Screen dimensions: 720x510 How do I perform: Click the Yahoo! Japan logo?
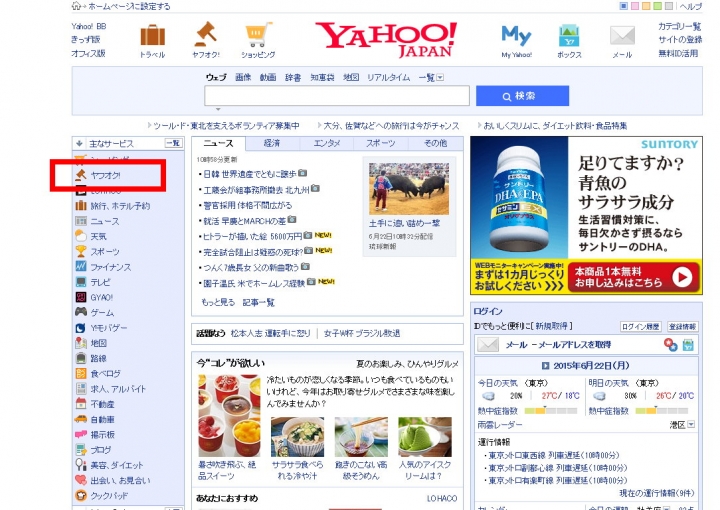386,39
